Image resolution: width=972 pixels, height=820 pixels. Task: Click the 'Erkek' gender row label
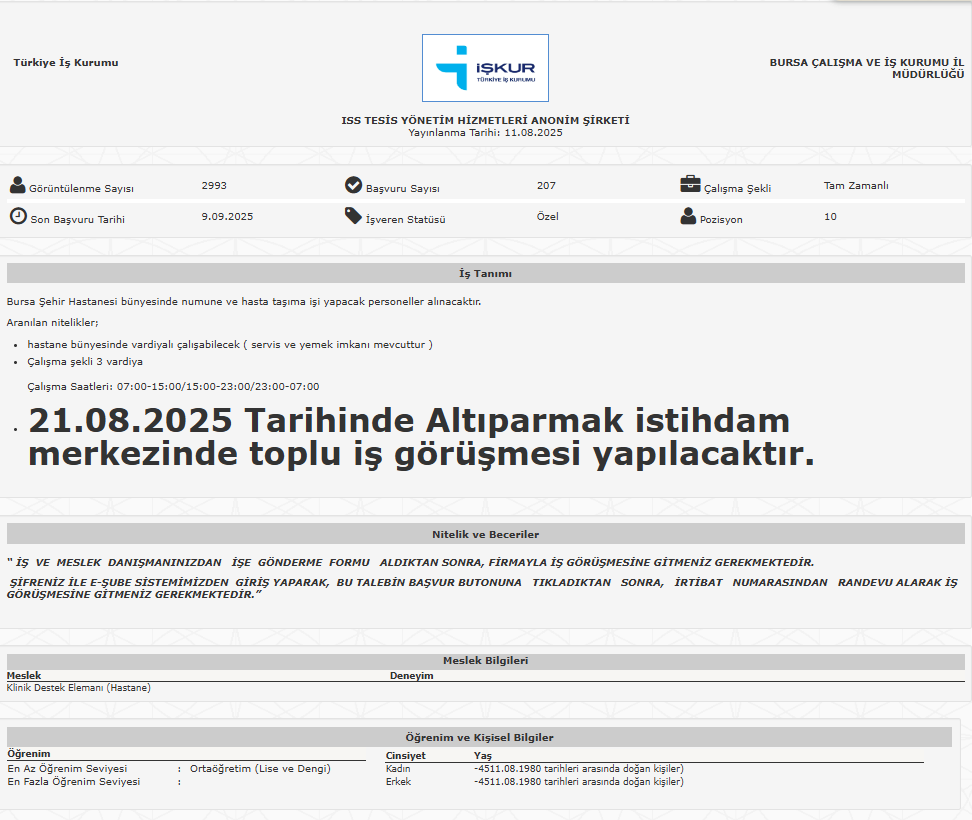coord(399,782)
